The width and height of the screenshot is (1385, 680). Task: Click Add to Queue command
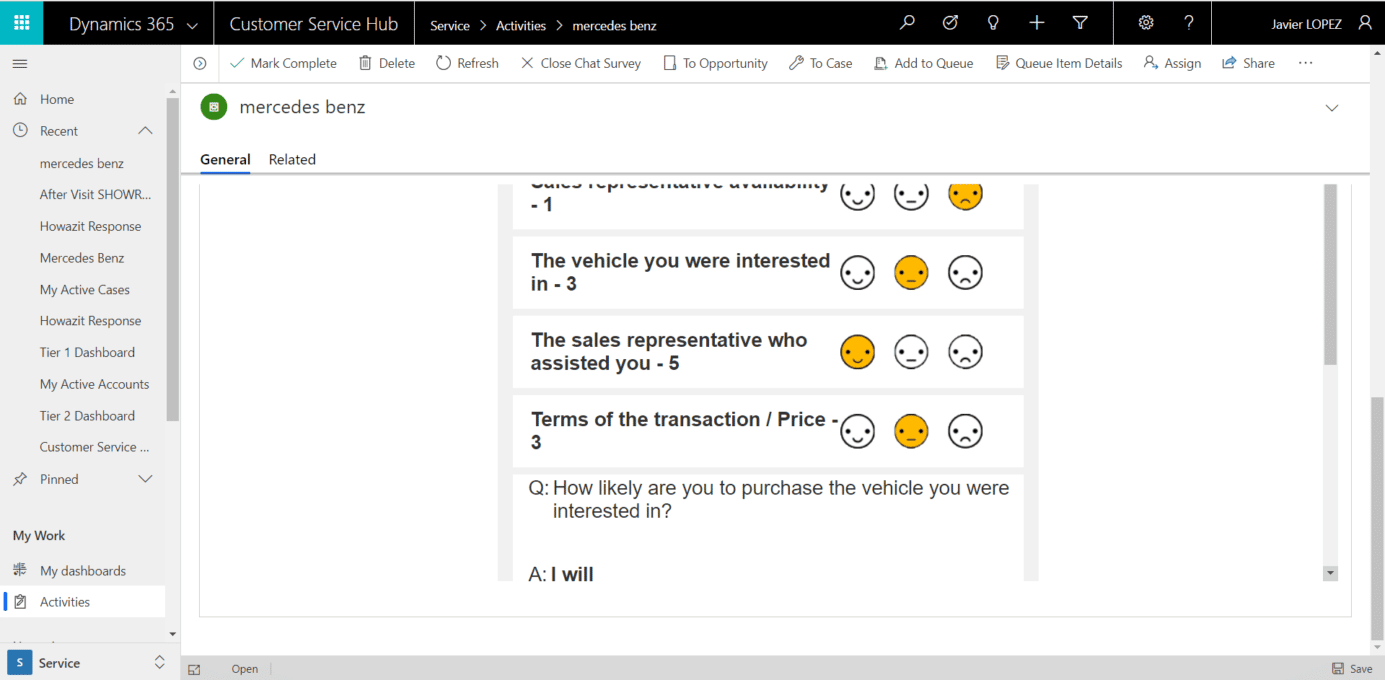[x=923, y=63]
